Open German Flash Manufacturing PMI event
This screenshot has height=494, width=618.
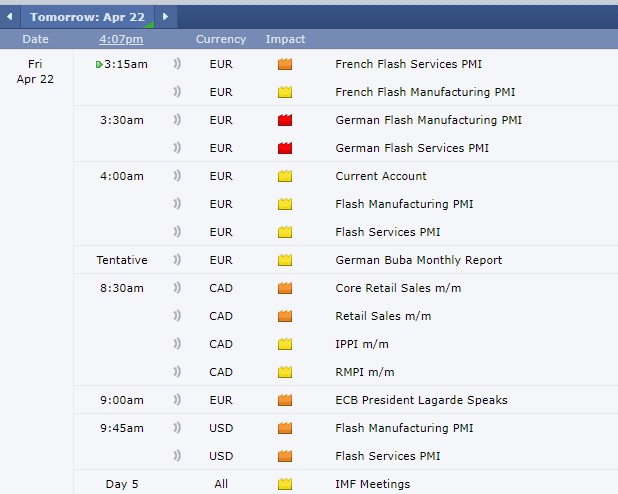coord(428,120)
